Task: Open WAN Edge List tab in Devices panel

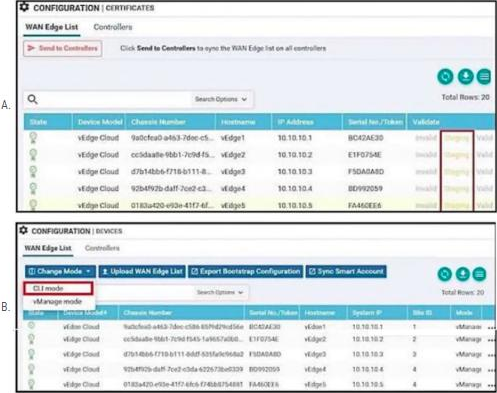Action: [48, 248]
